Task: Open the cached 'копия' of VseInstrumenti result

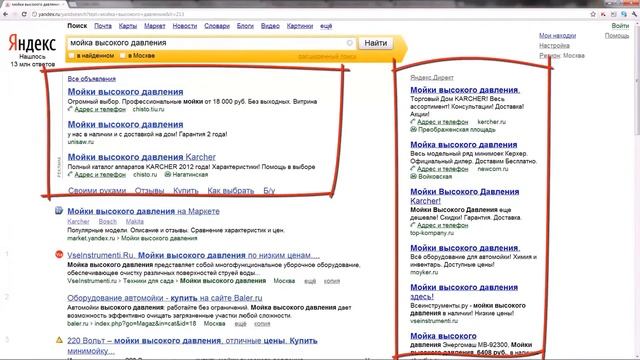Action: [x=332, y=281]
